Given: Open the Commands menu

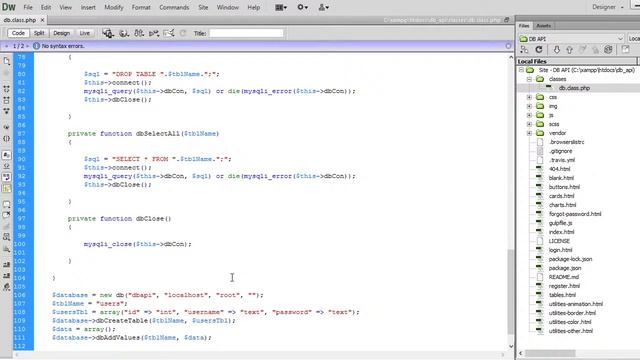Looking at the screenshot, I should tap(174, 7).
